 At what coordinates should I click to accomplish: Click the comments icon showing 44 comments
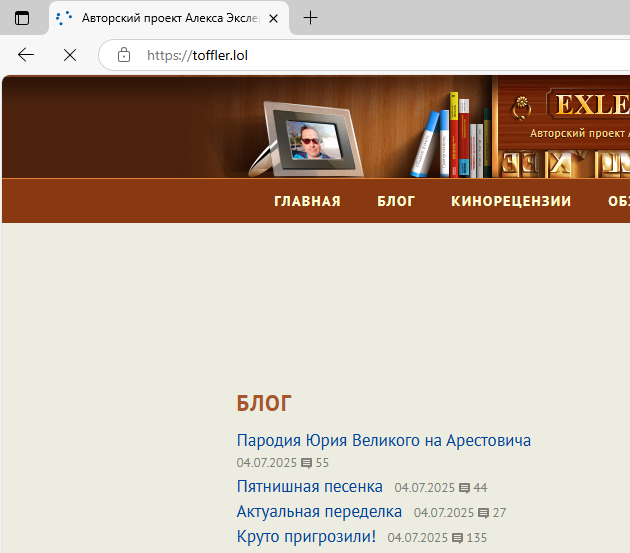(464, 488)
